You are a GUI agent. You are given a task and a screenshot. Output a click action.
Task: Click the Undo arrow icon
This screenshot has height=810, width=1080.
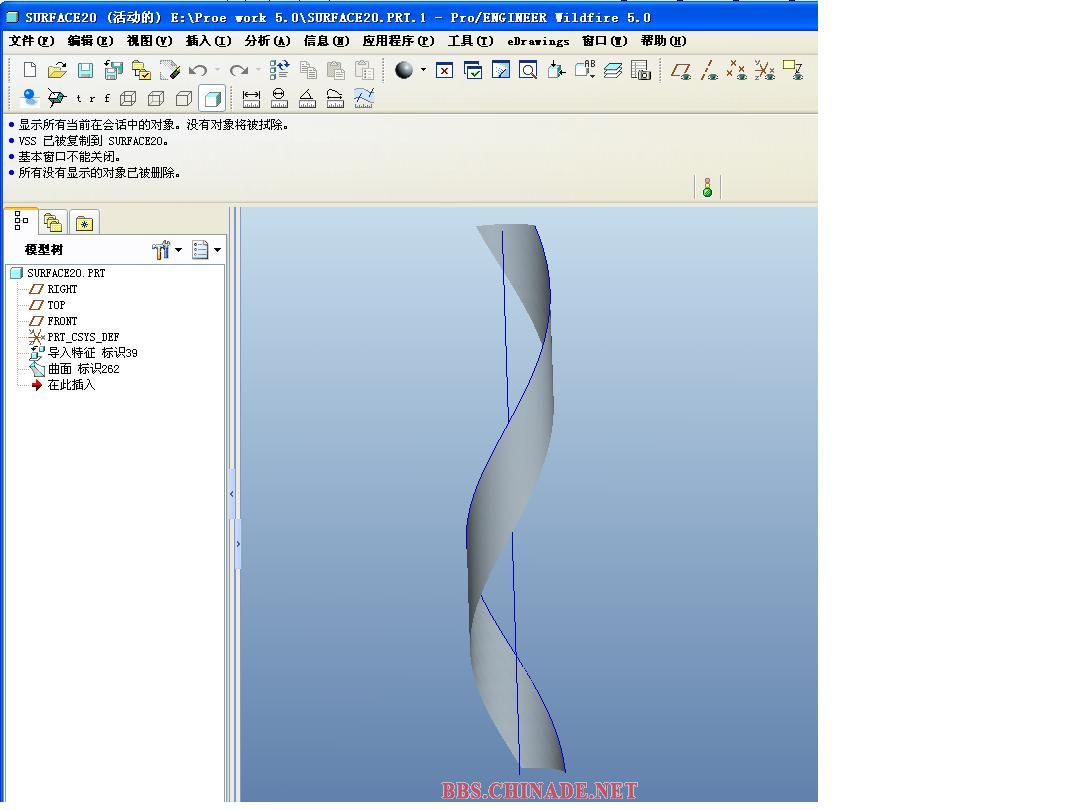point(198,70)
